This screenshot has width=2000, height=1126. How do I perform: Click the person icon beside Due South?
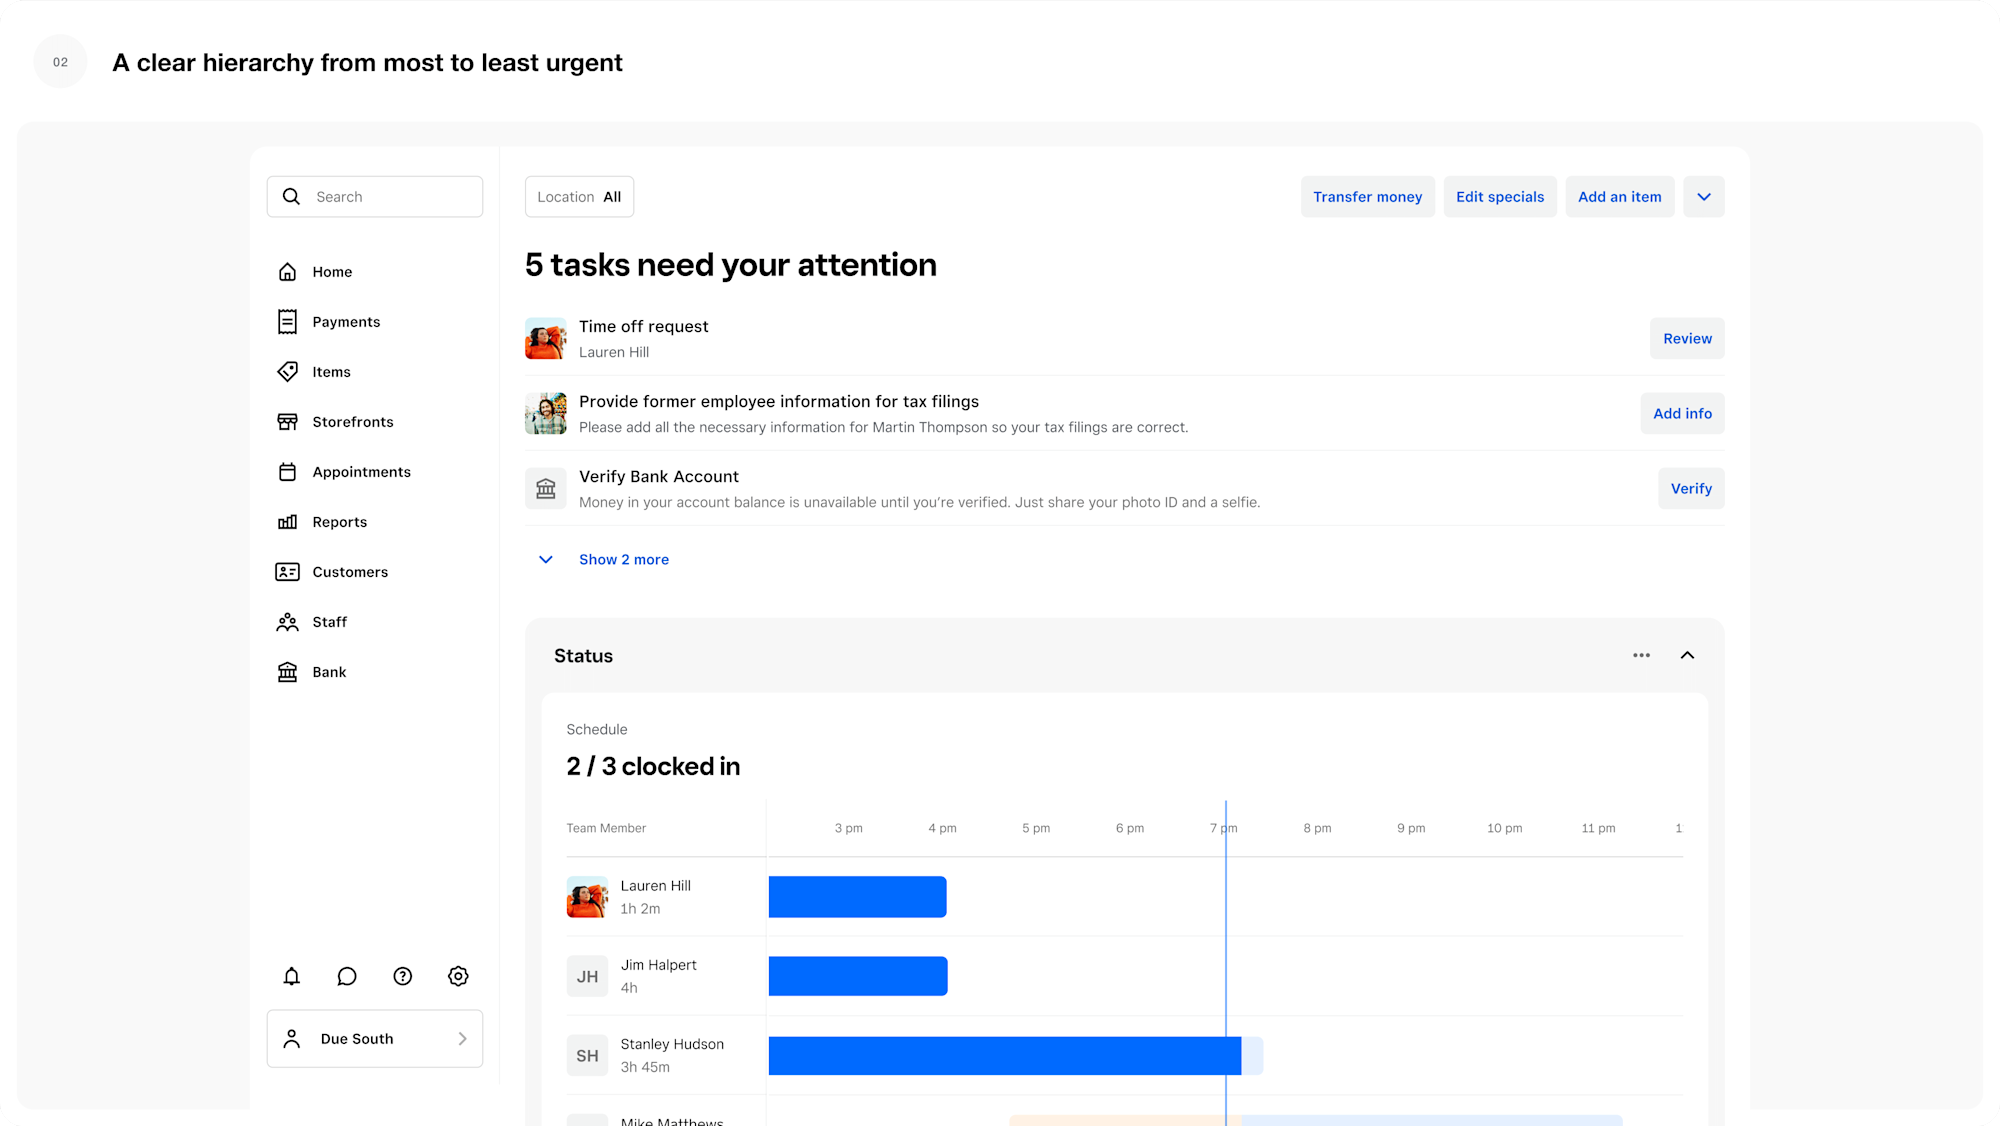click(x=292, y=1039)
